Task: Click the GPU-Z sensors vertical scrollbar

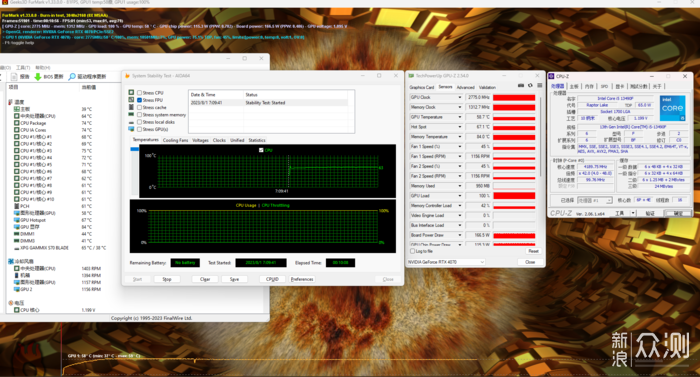Action: coord(541,169)
